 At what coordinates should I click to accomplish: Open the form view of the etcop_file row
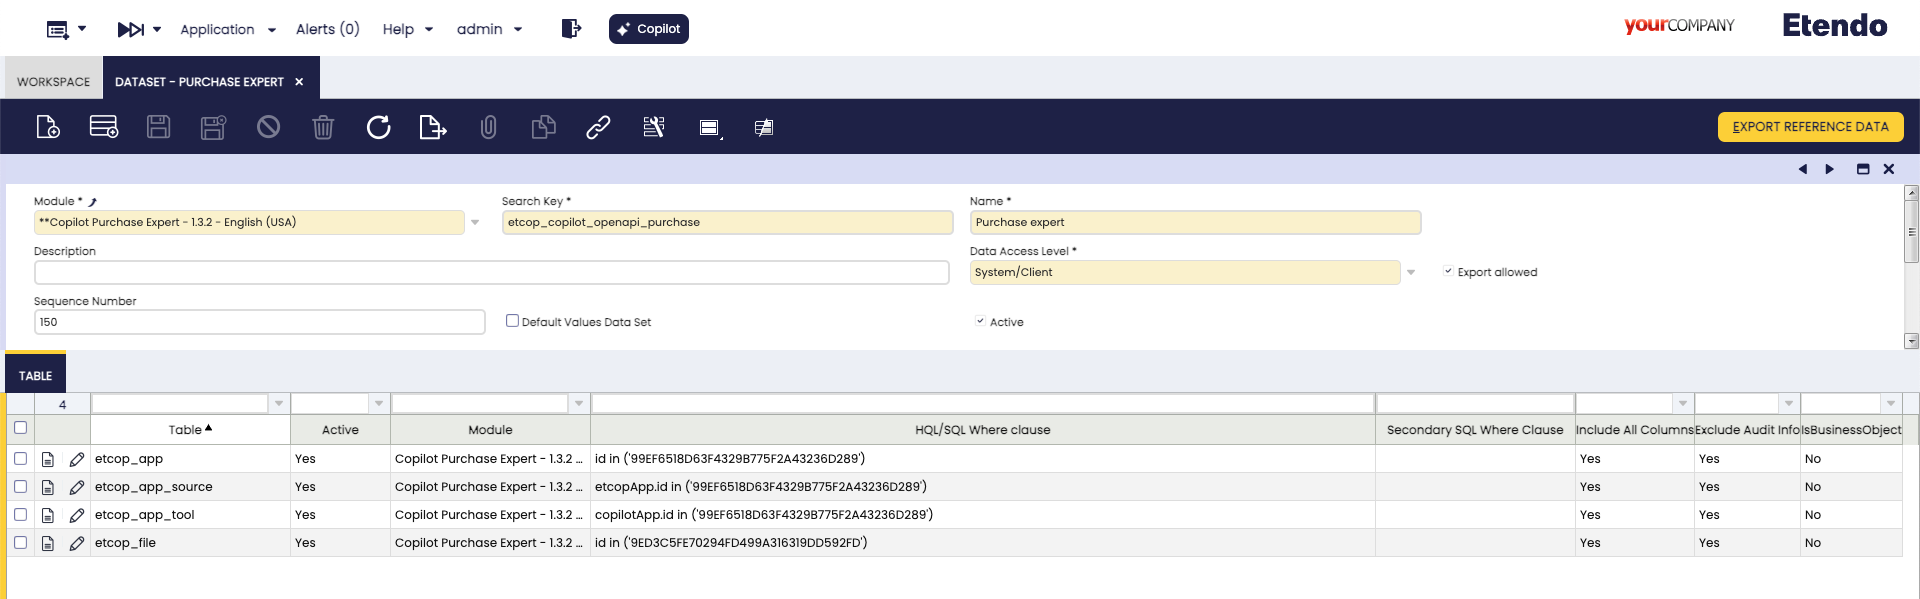coord(47,543)
